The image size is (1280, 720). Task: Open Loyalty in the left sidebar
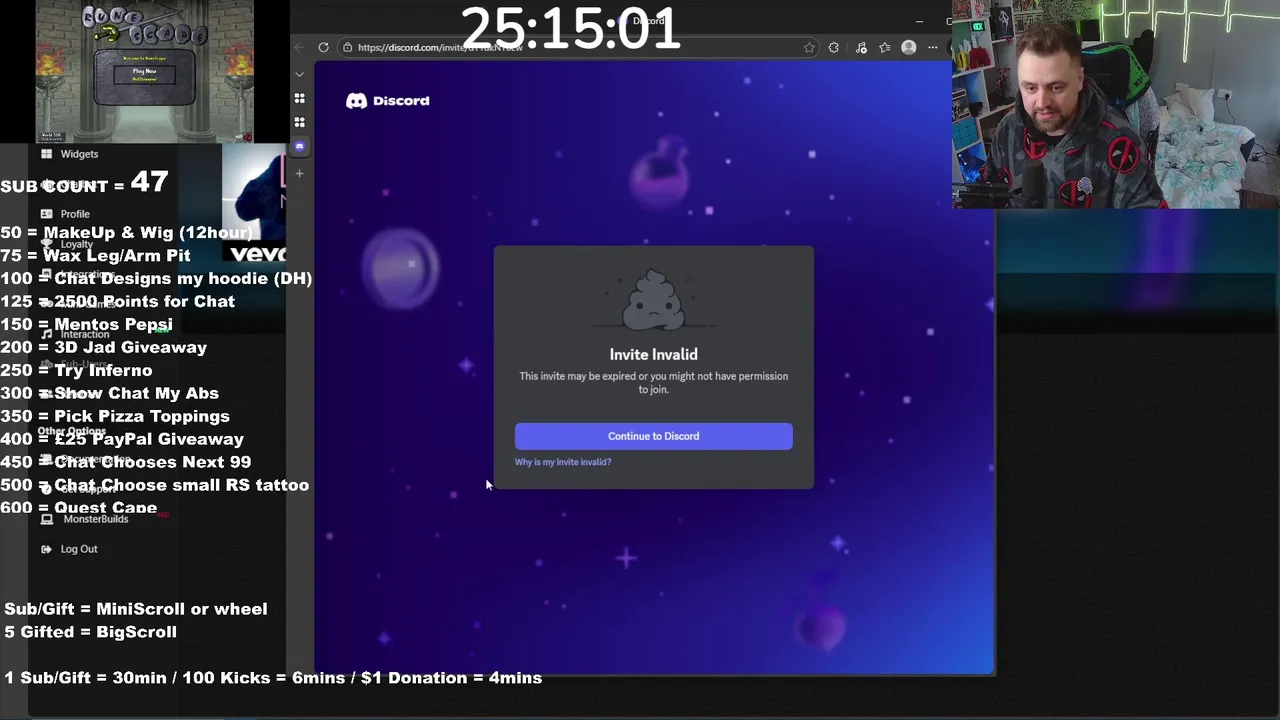click(77, 244)
